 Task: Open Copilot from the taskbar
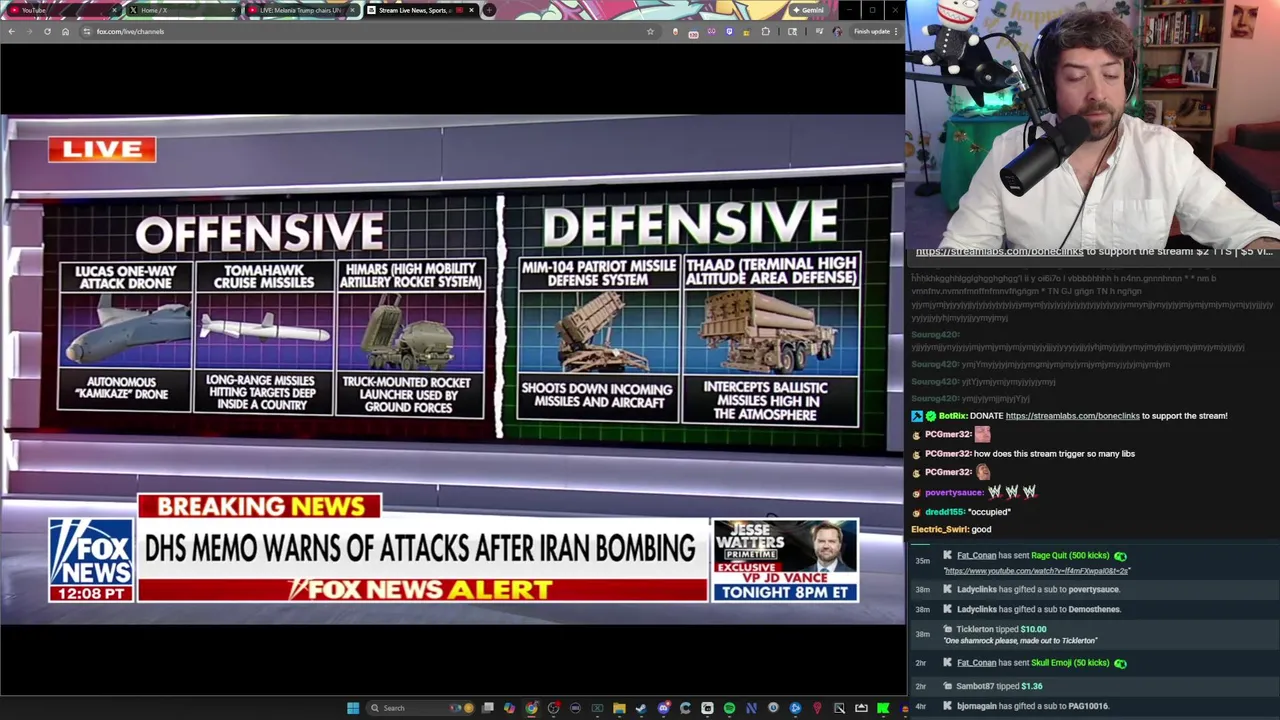[509, 708]
